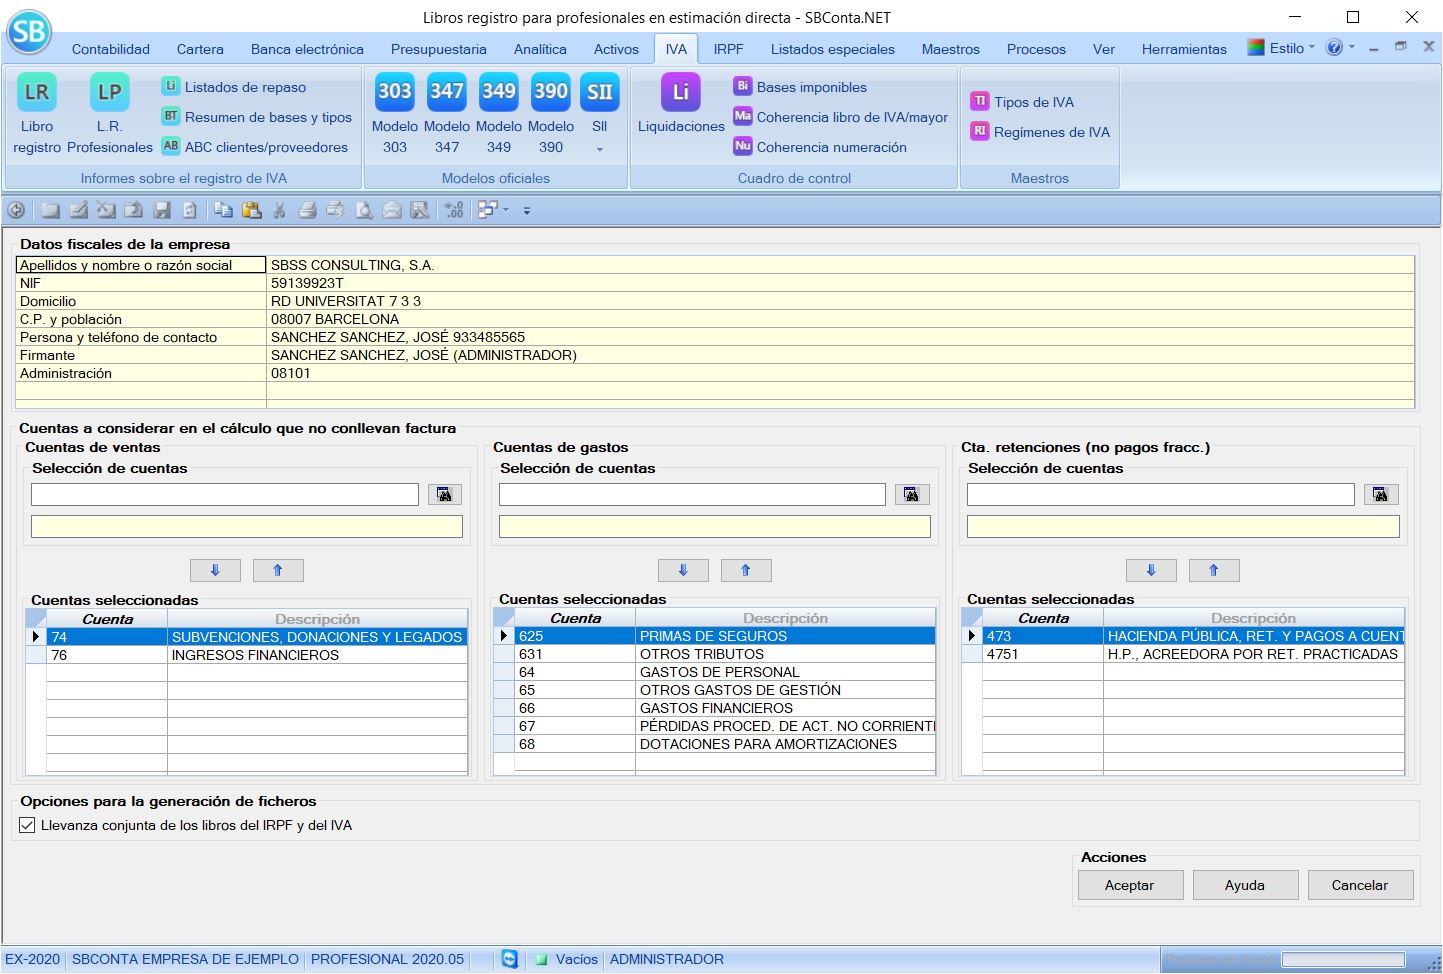Open the Estilo dropdown
The image size is (1443, 974).
pos(1288,48)
